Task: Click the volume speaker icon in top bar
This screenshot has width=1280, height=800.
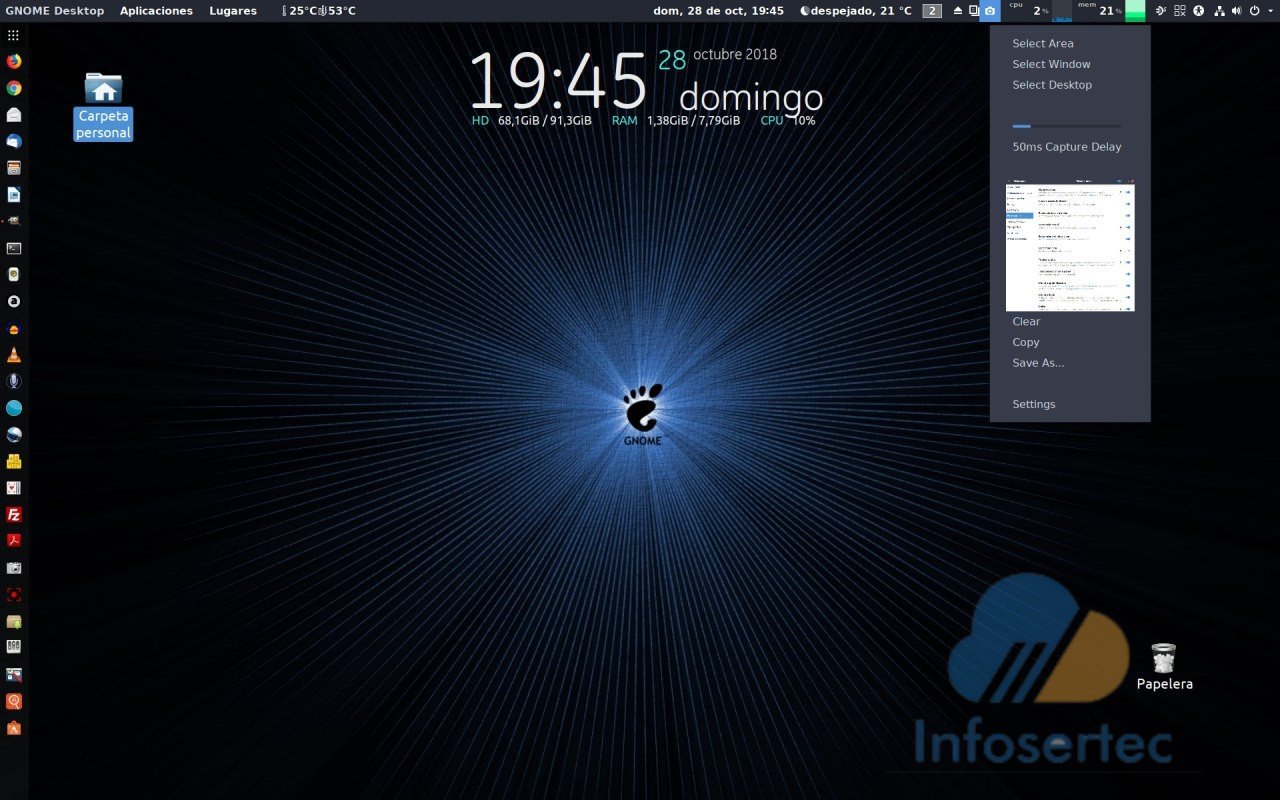Action: coord(1236,11)
